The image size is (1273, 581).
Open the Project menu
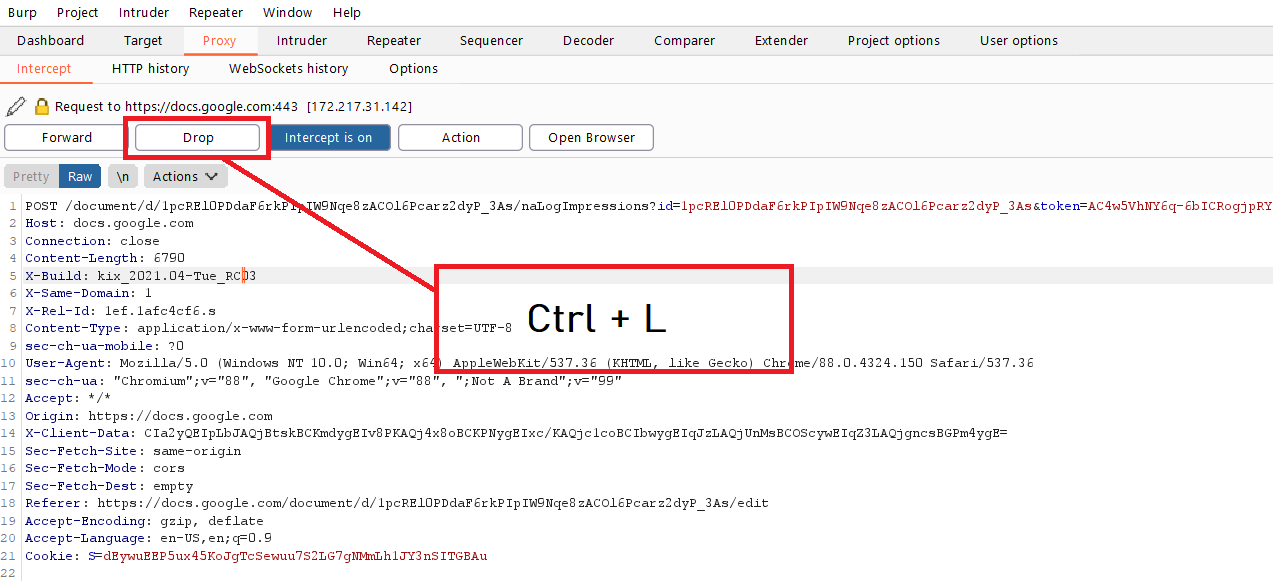tap(77, 12)
